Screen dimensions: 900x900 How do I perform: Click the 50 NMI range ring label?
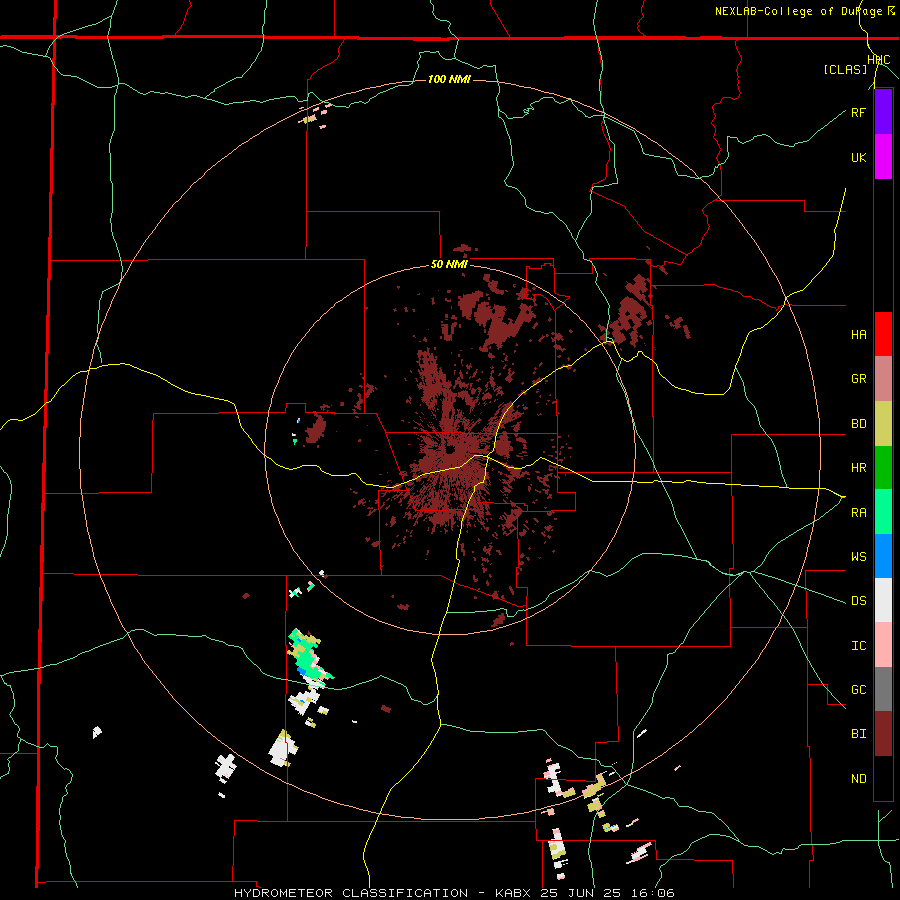449,265
